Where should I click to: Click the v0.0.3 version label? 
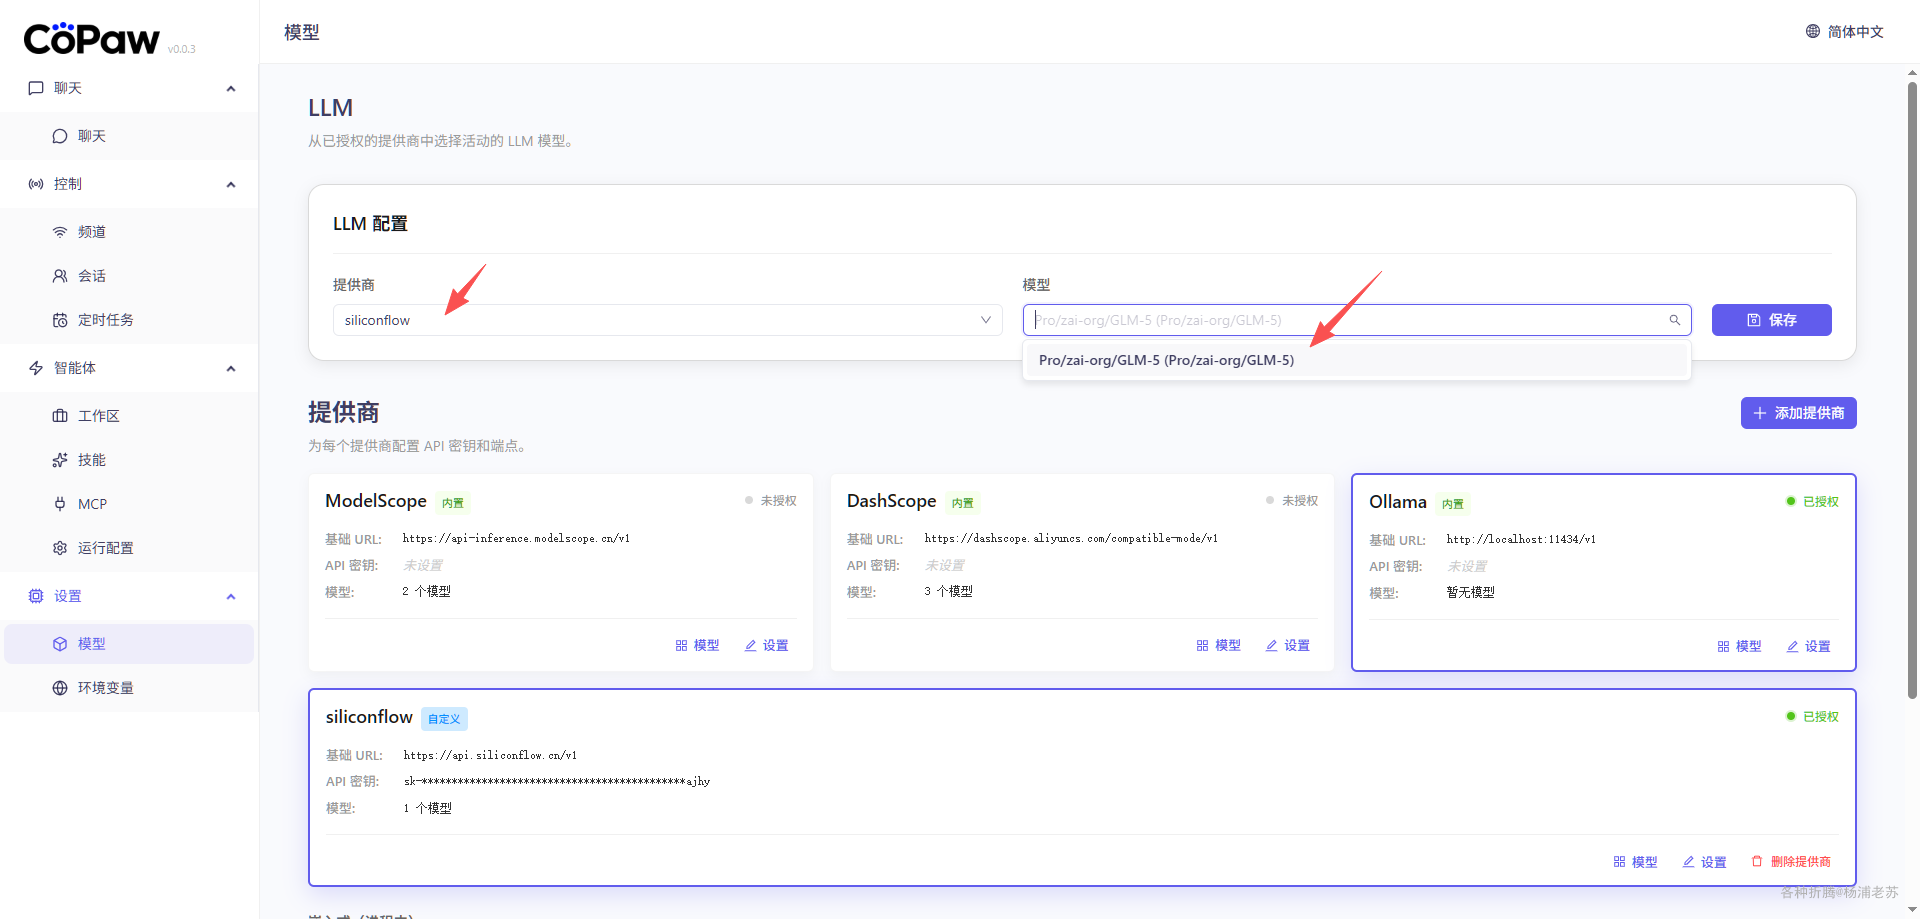click(182, 49)
